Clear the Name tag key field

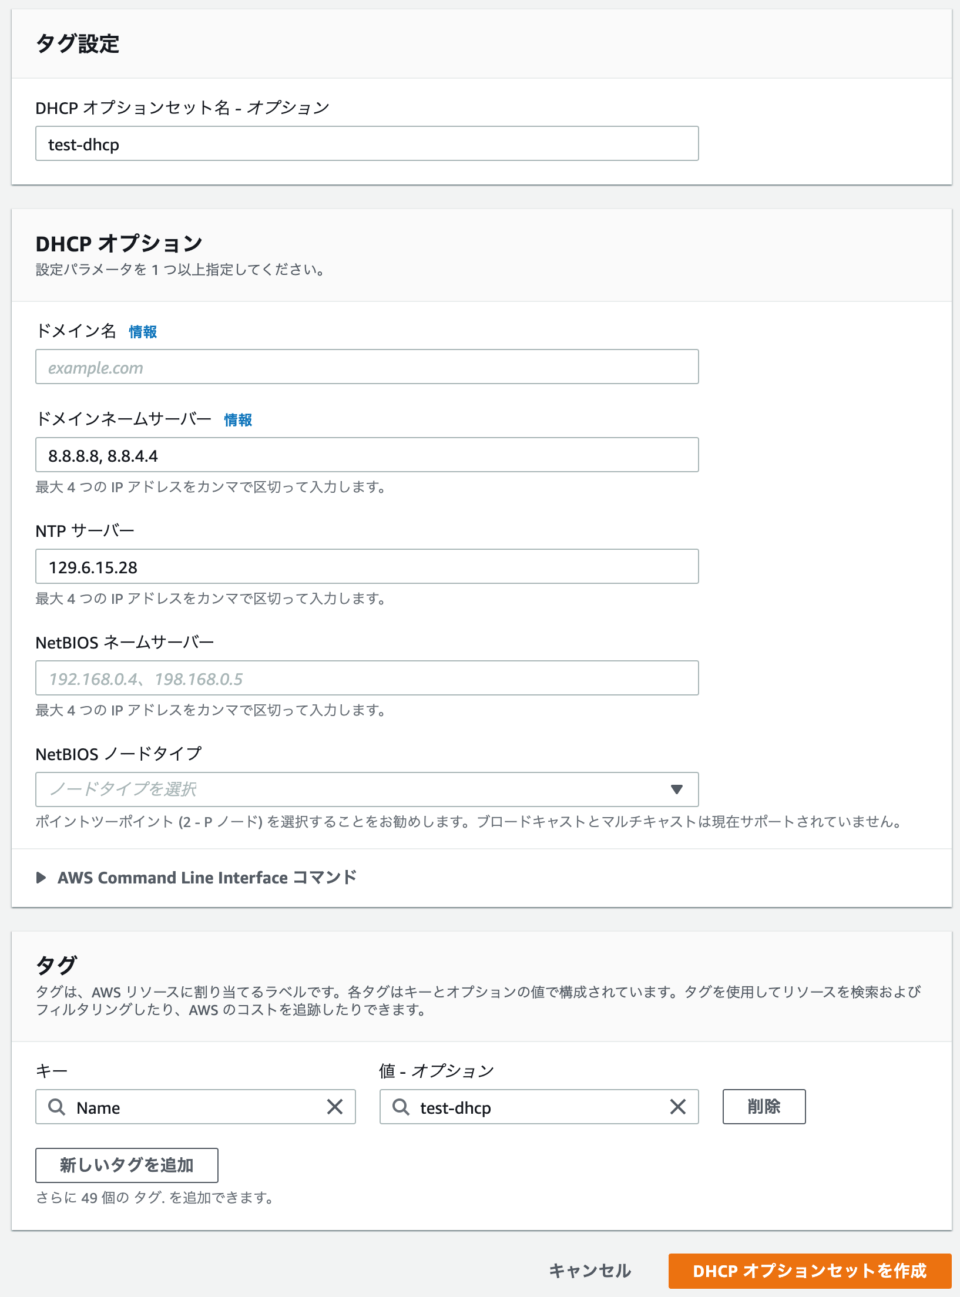point(335,1107)
